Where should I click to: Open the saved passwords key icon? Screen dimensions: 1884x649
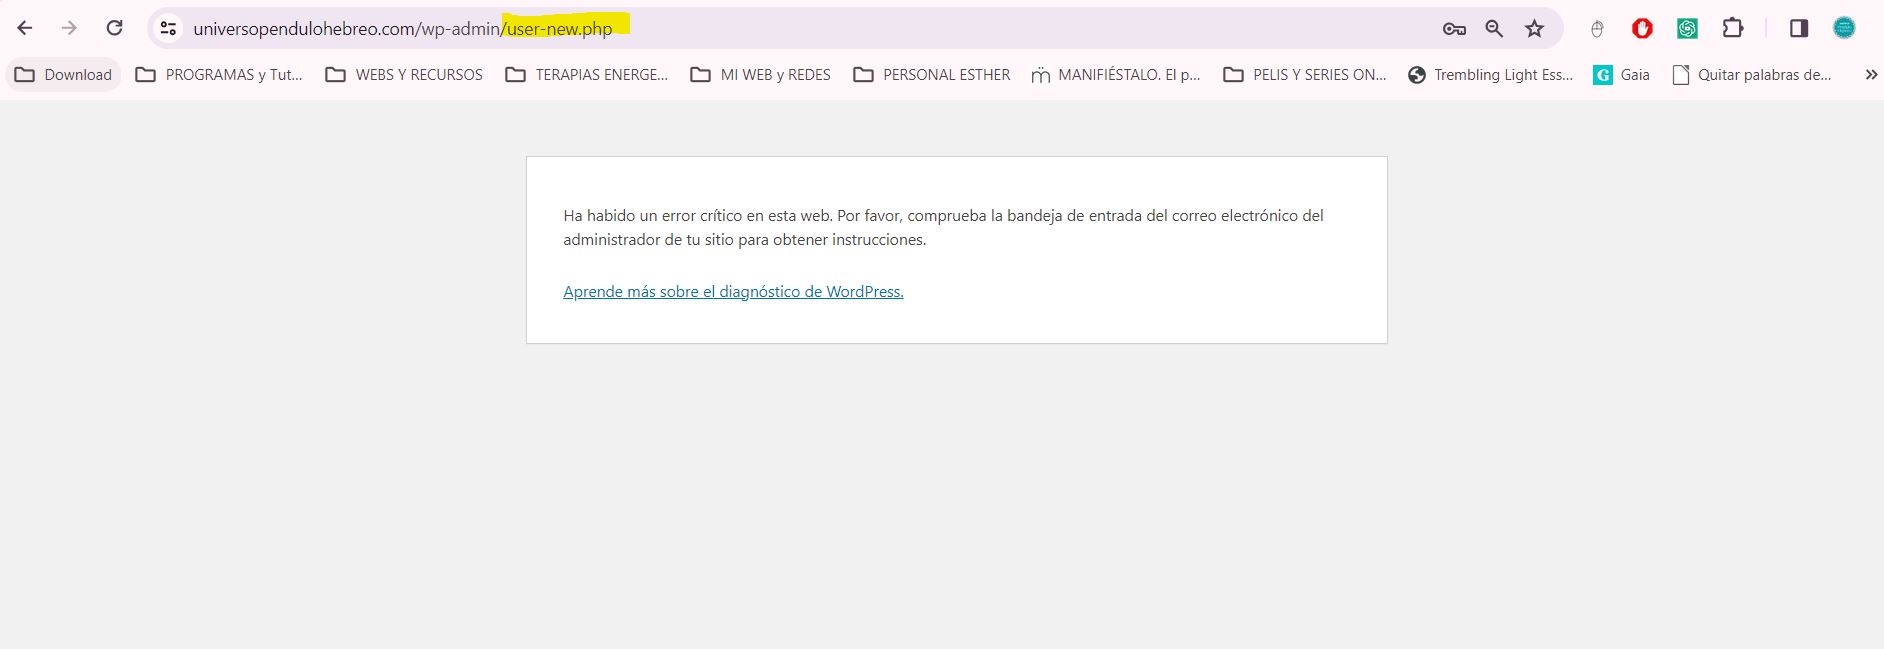click(1454, 29)
